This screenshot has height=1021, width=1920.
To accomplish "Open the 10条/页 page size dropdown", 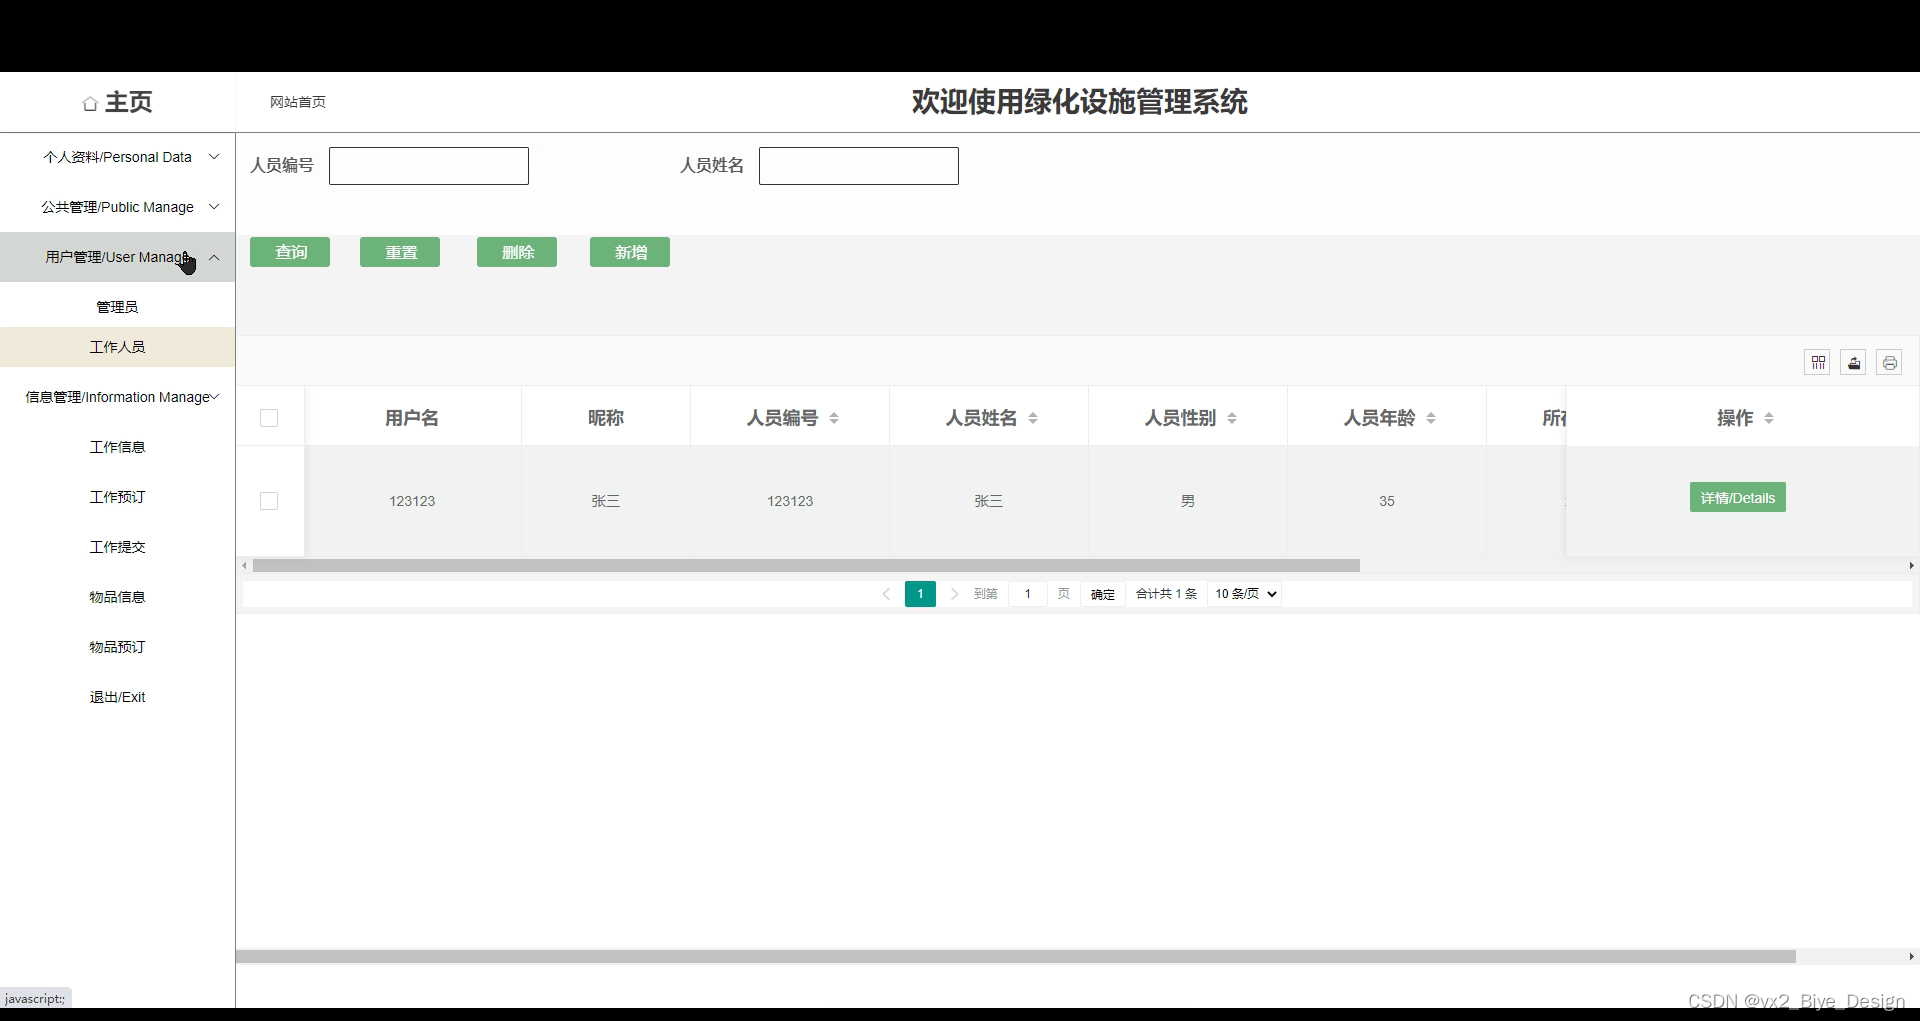I will 1243,593.
